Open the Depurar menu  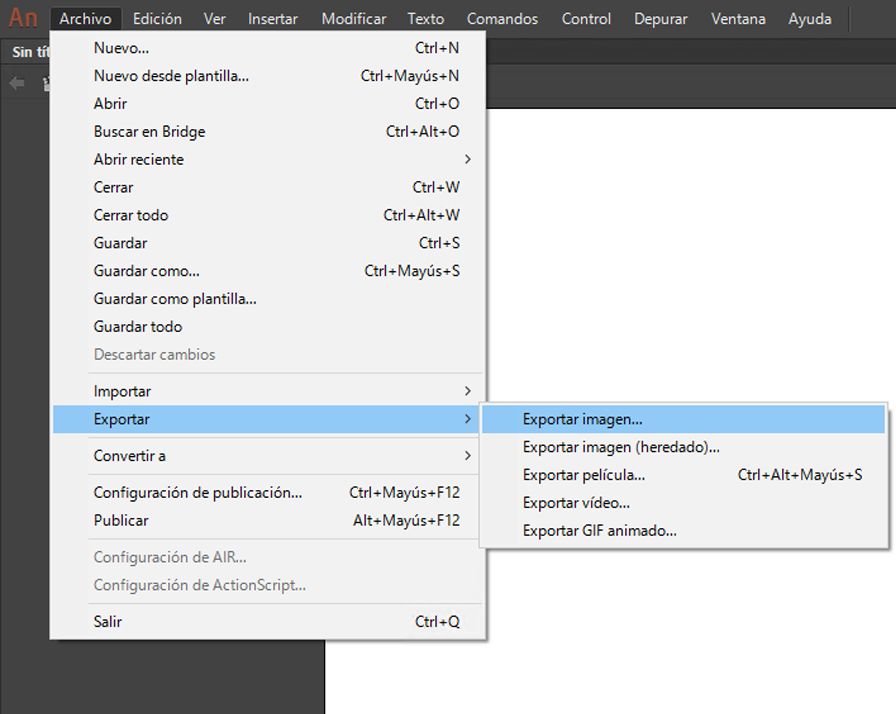661,19
